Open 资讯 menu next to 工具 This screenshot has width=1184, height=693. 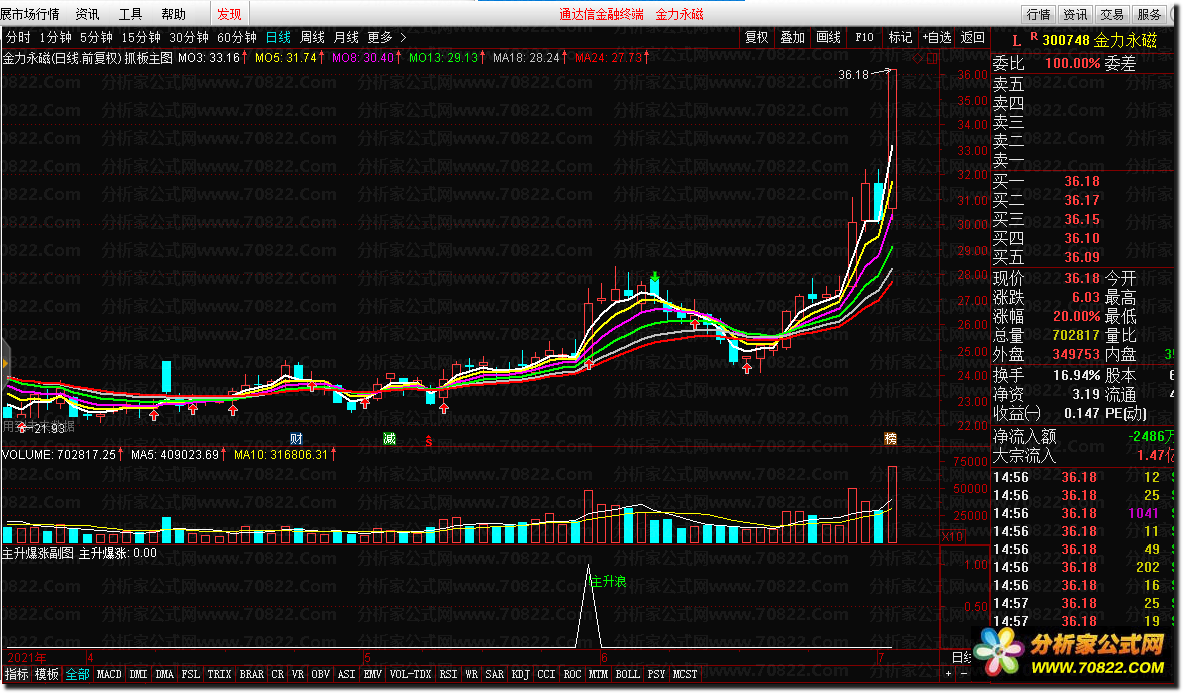point(87,14)
